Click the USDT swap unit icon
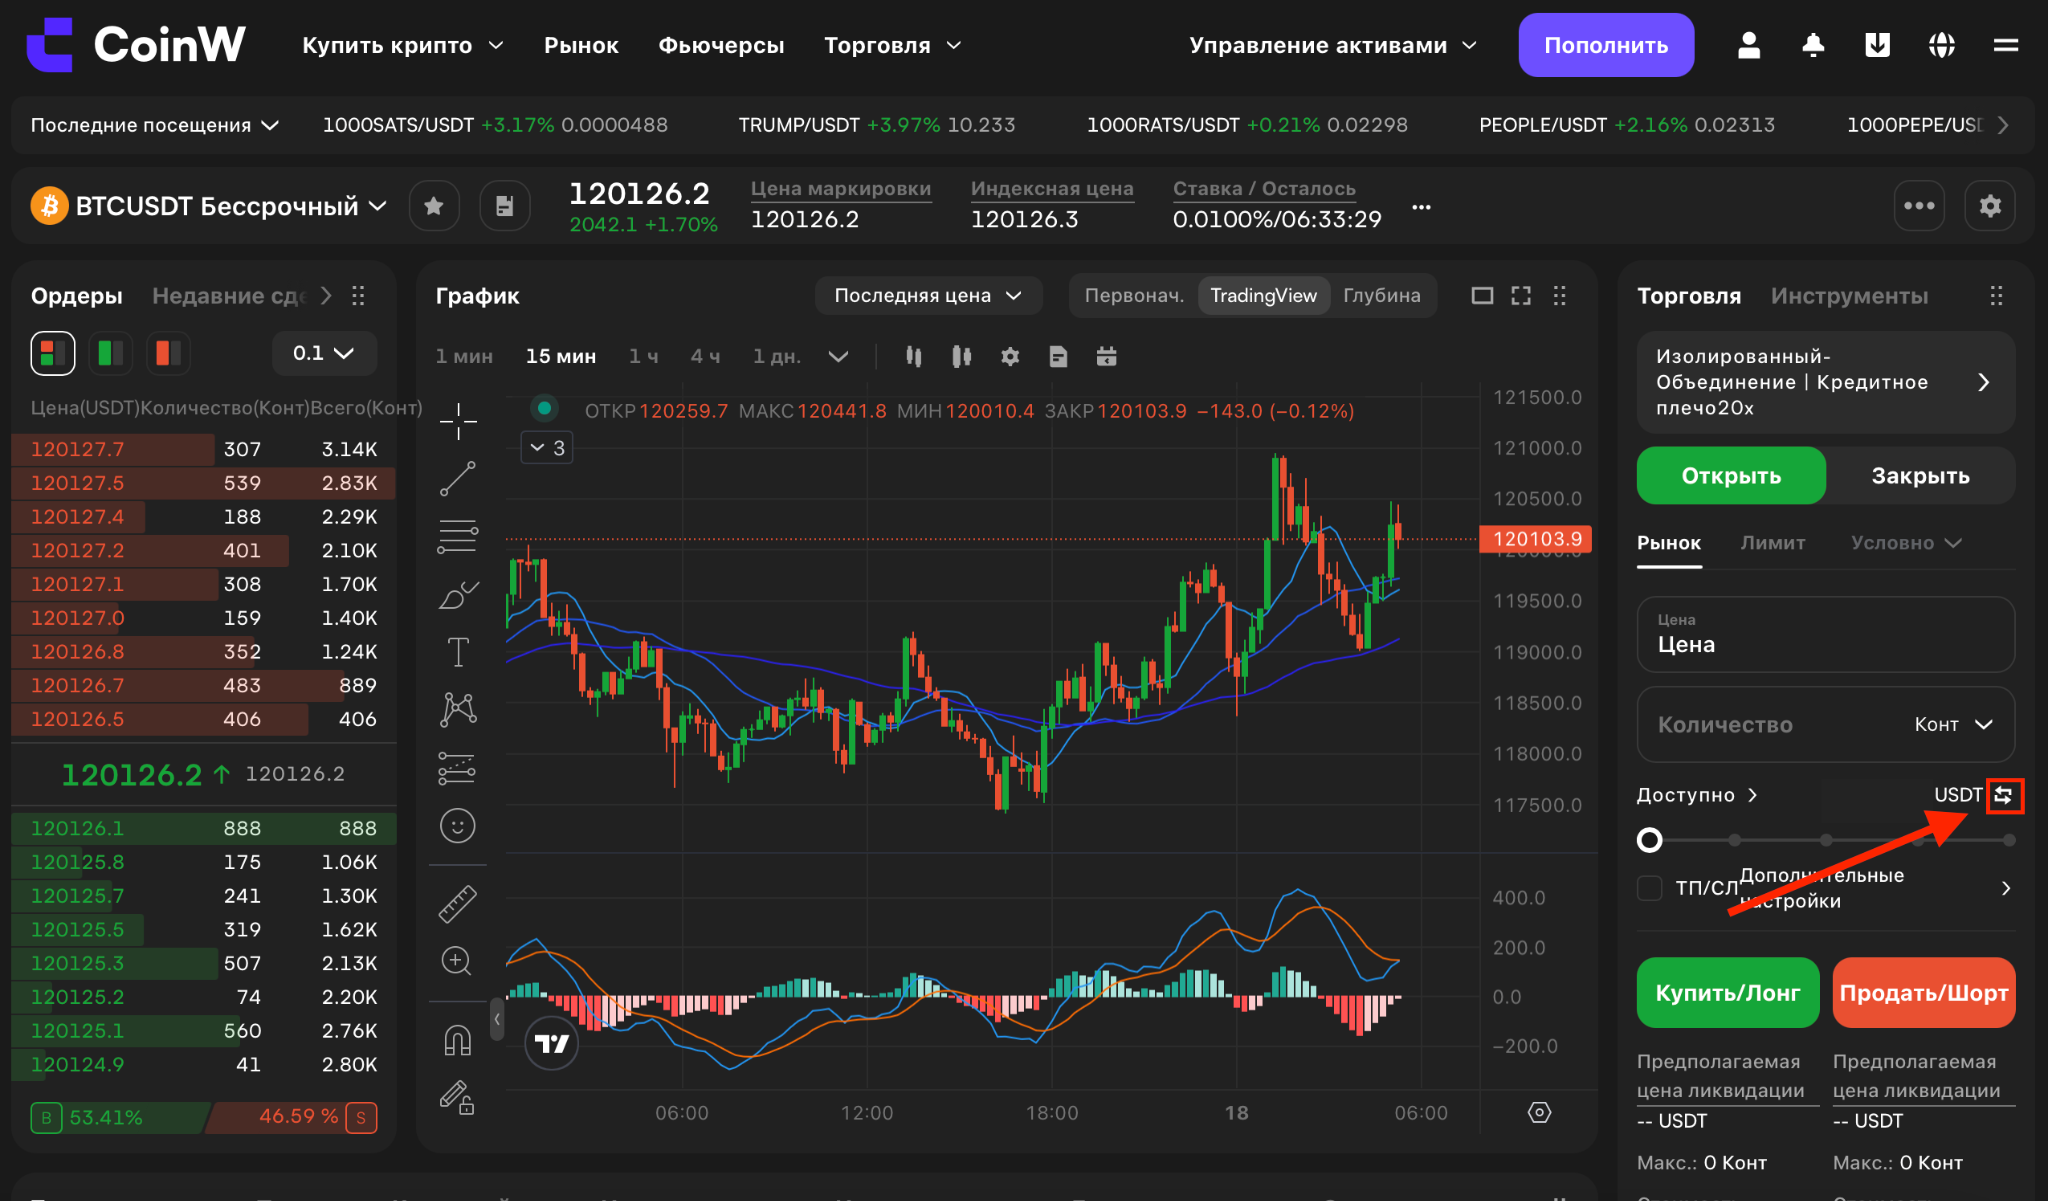The width and height of the screenshot is (2048, 1201). pyautogui.click(x=2004, y=795)
